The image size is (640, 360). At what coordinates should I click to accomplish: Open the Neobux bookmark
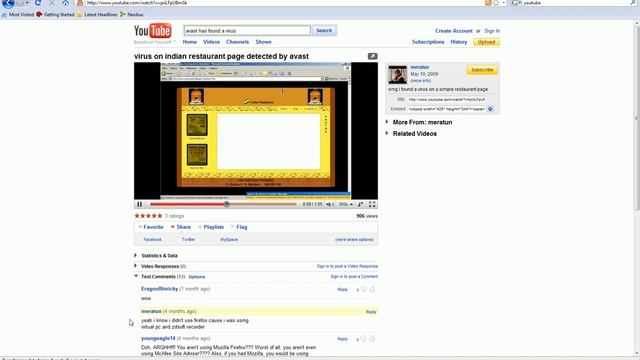click(132, 14)
